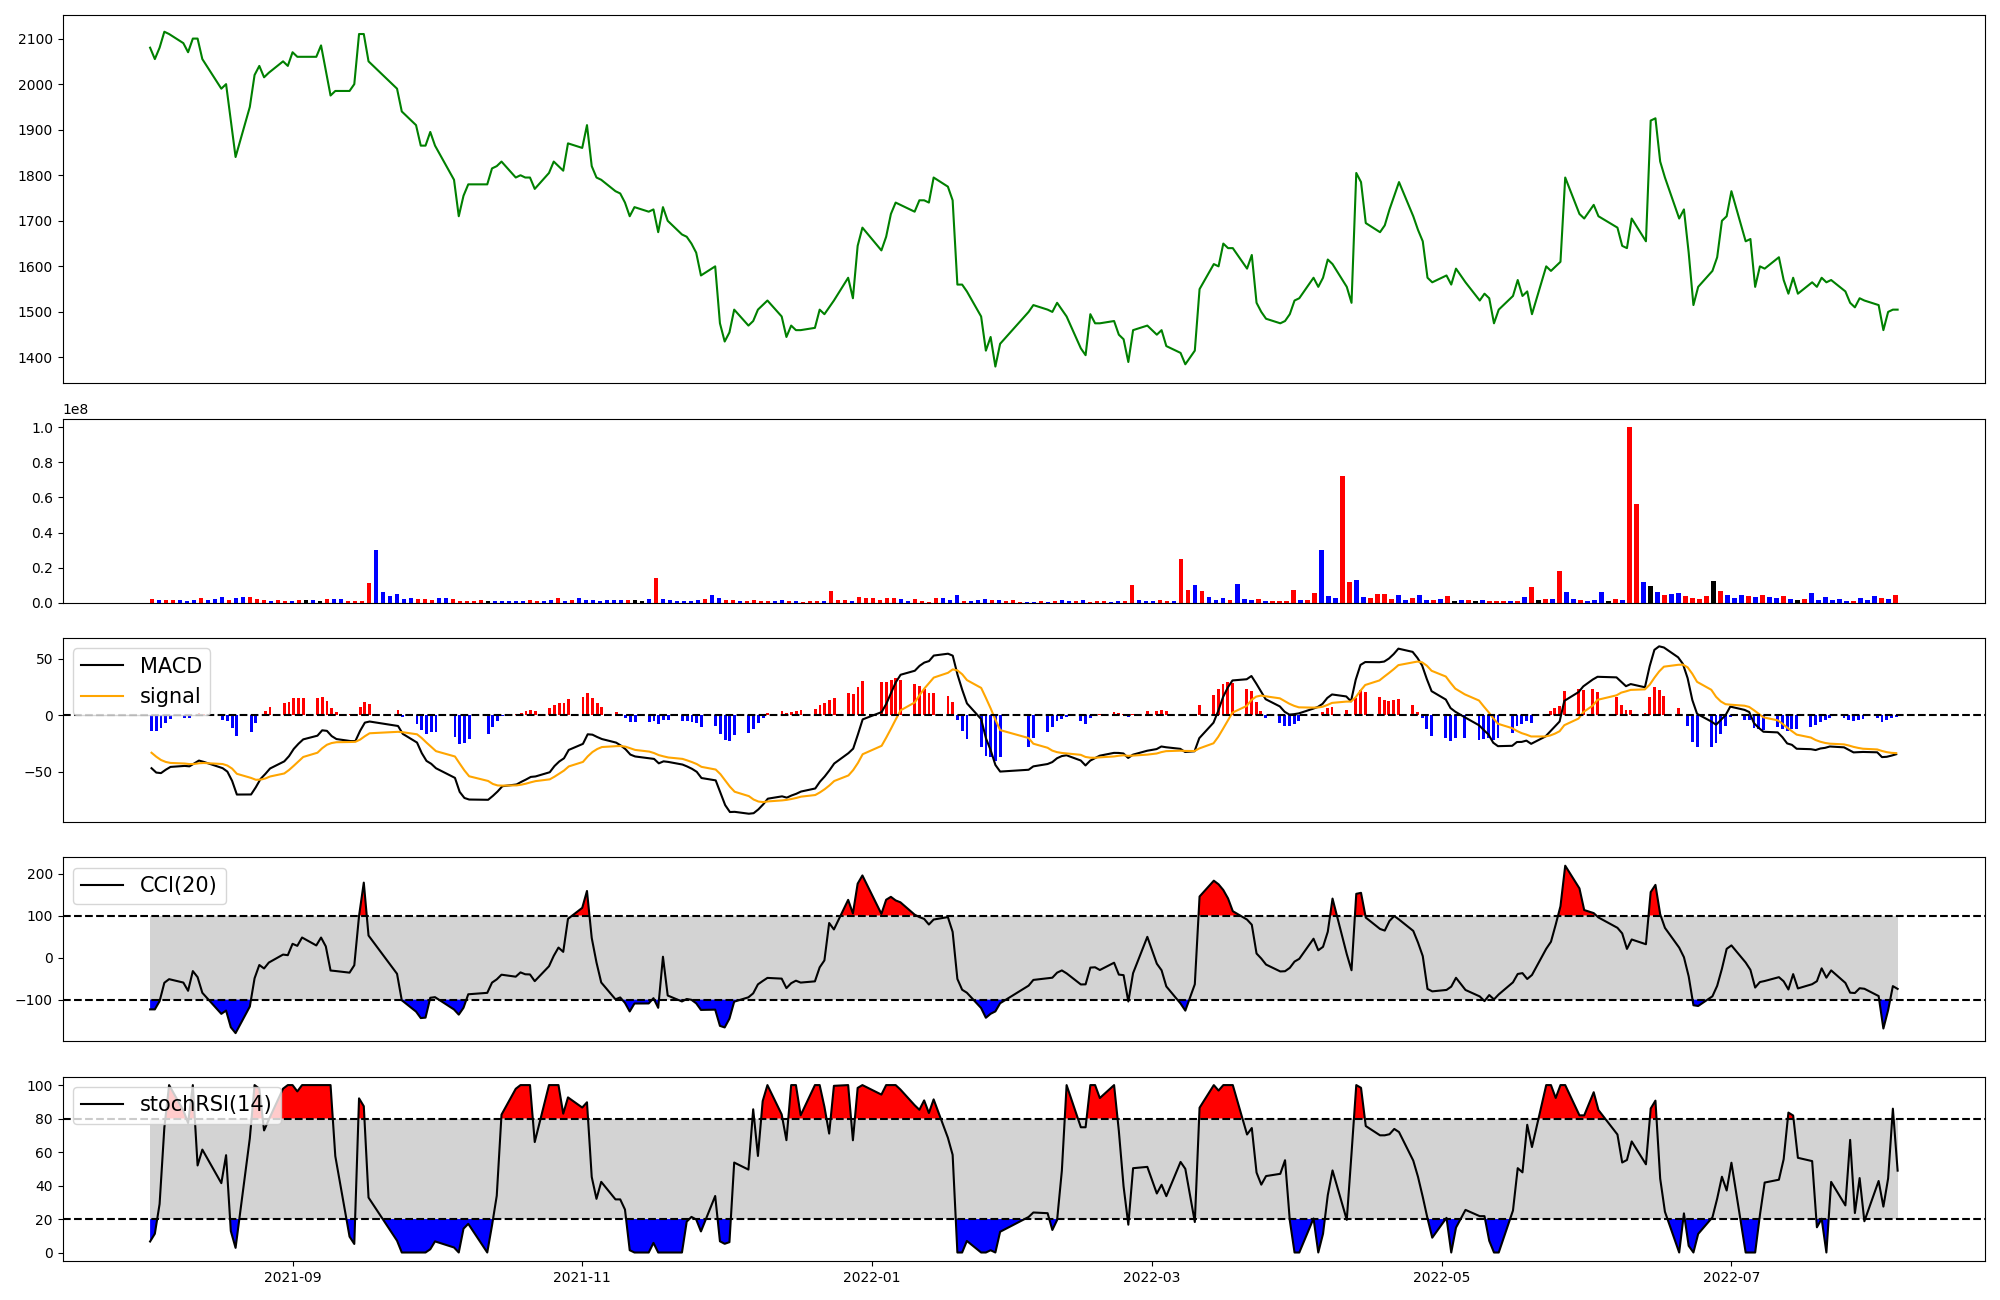The image size is (2000, 1300).
Task: Click the black MACD line swatch in legend
Action: 102,666
